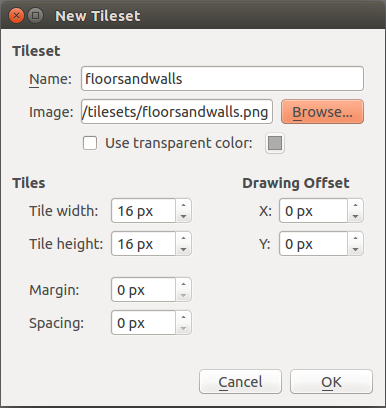Enable the Use transparent color checkbox
Viewport: 386px width, 408px height.
[x=90, y=143]
